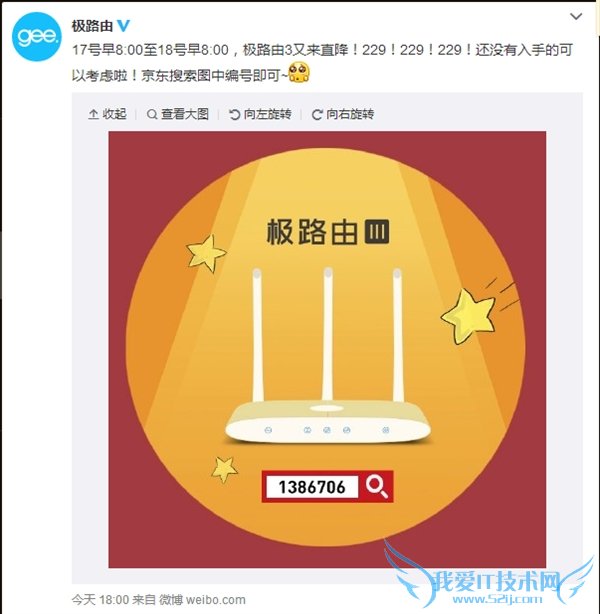600x614 pixels.
Task: Click the large yellow star right of the router
Action: pos(468,316)
